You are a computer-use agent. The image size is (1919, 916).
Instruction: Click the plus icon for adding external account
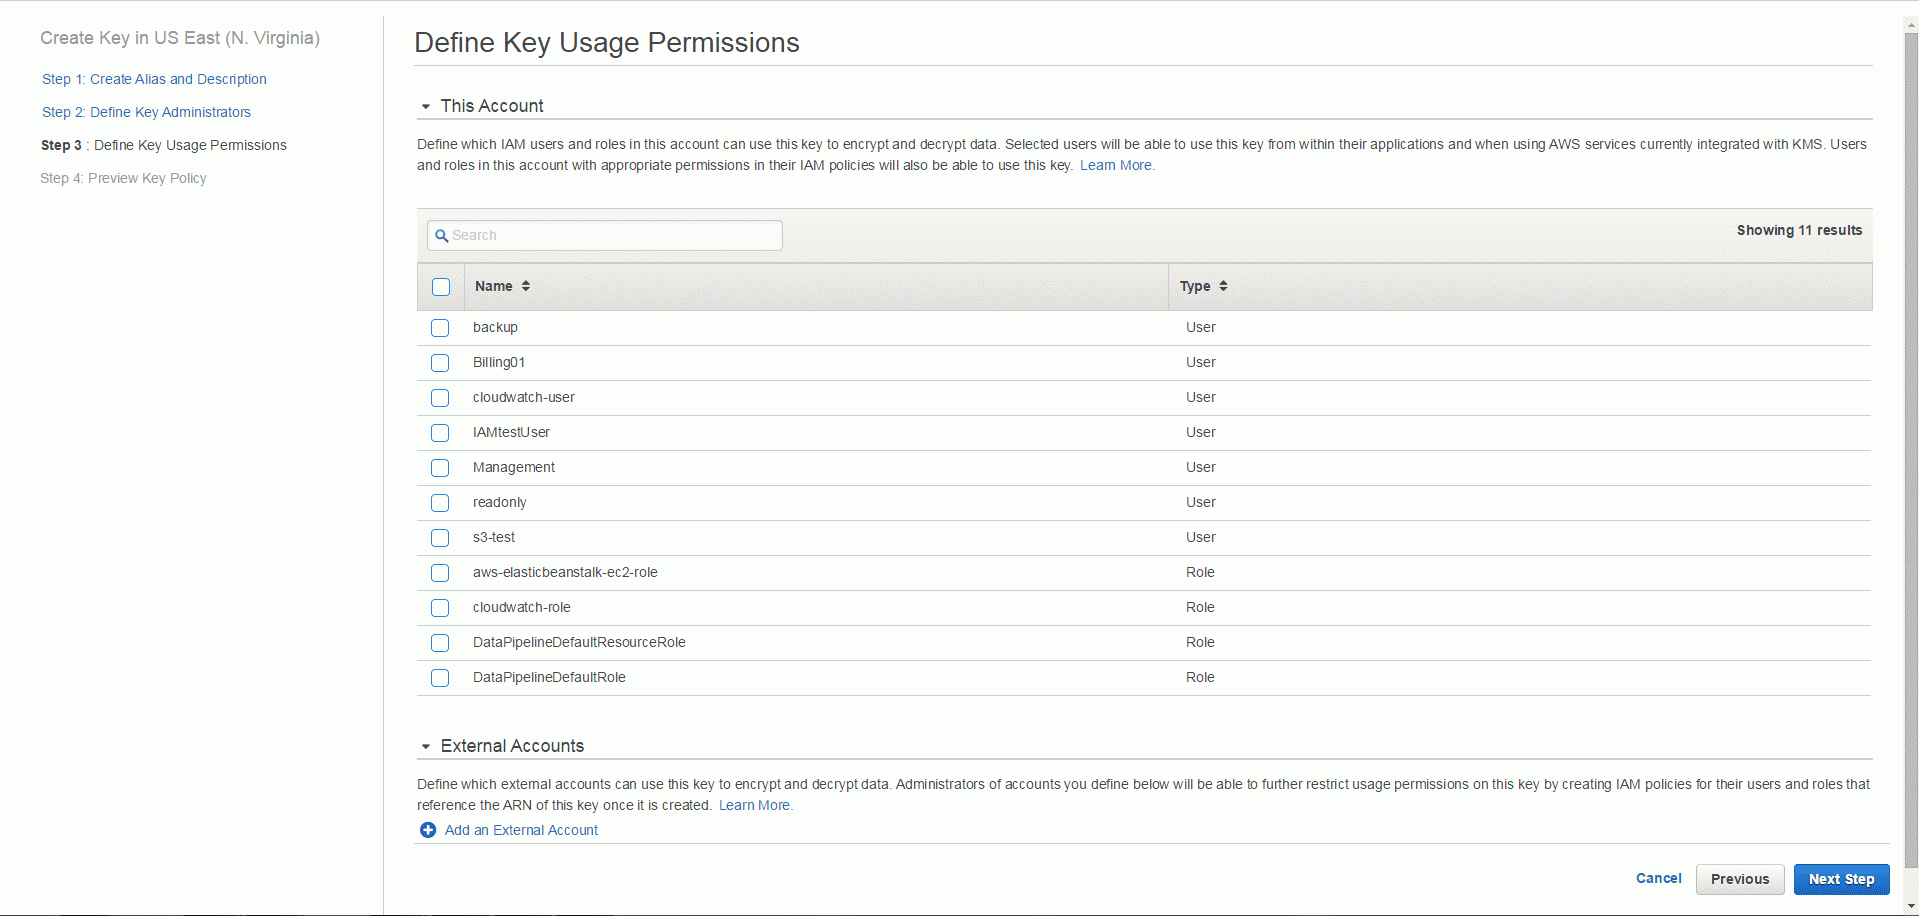(428, 830)
